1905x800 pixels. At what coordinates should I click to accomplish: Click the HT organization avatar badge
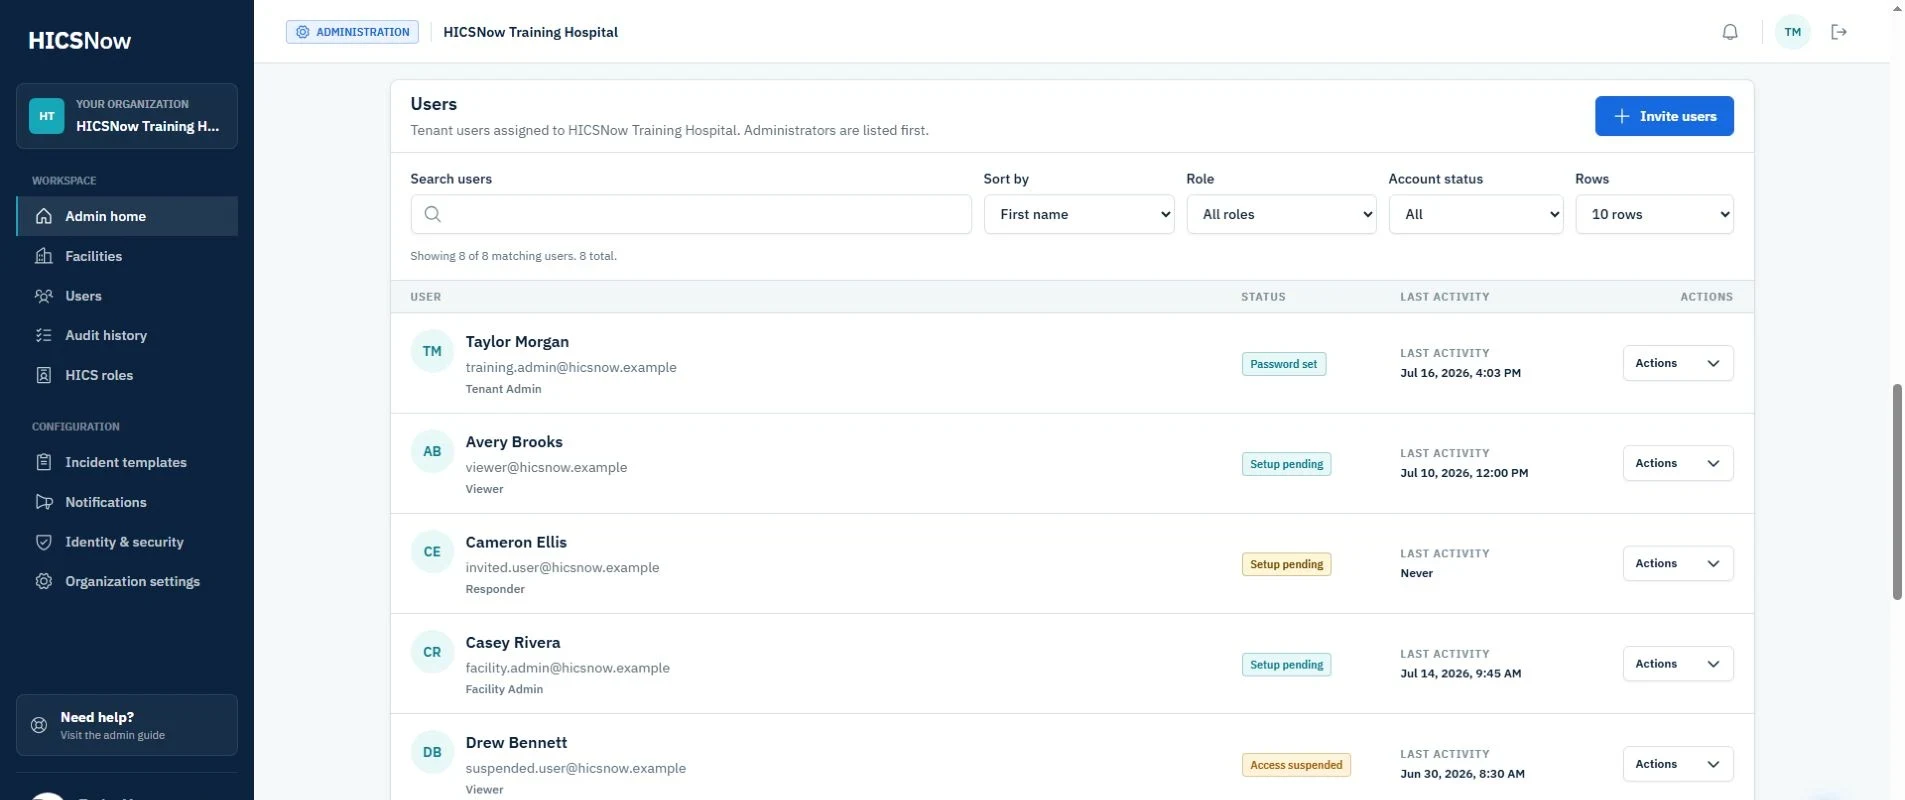47,116
